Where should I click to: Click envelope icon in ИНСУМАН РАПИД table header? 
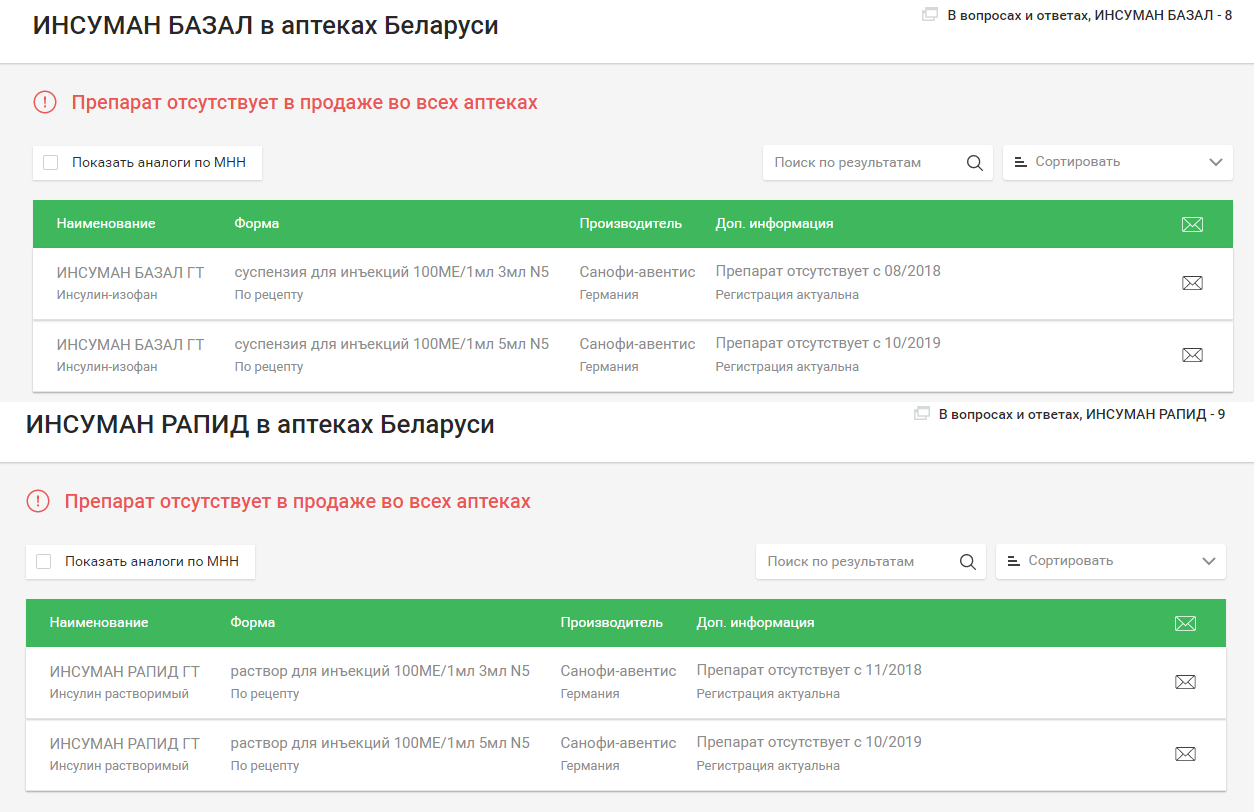pyautogui.click(x=1185, y=623)
